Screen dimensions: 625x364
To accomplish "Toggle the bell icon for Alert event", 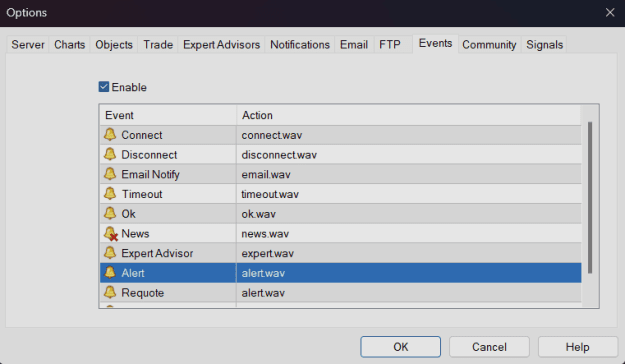I will (110, 273).
